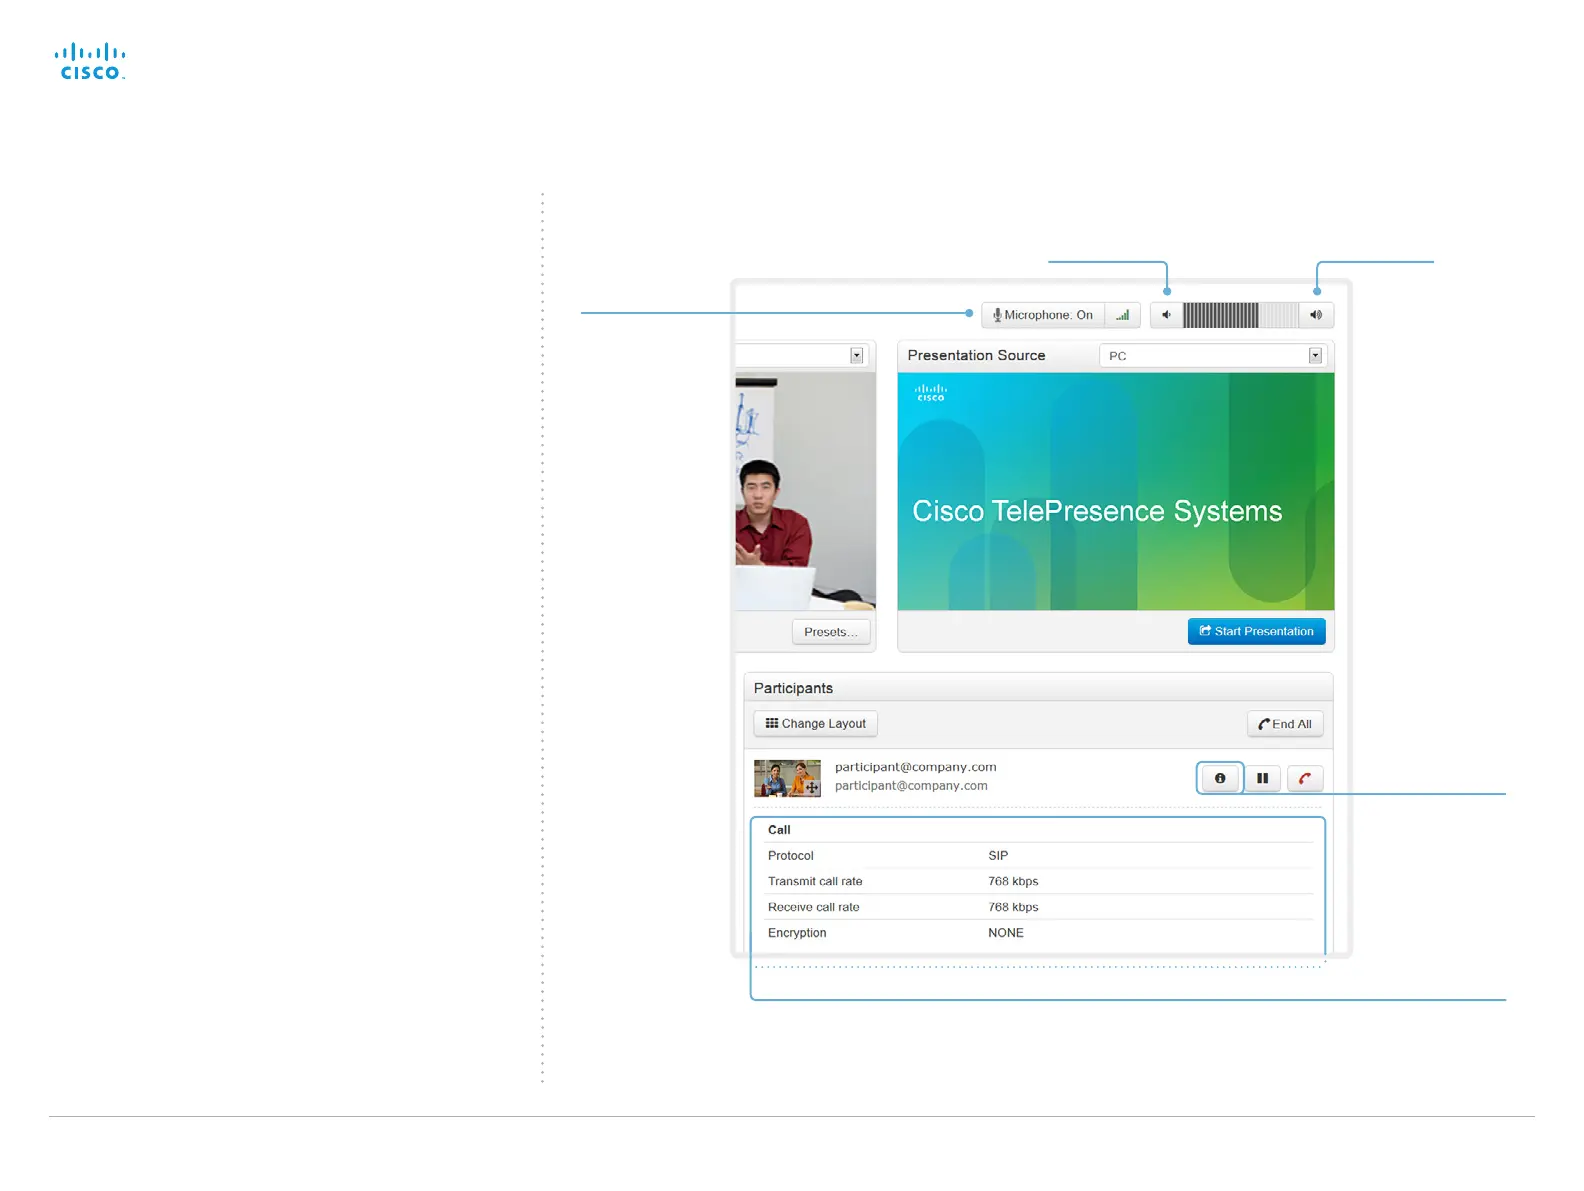Adjust the volume level bar

1240,315
